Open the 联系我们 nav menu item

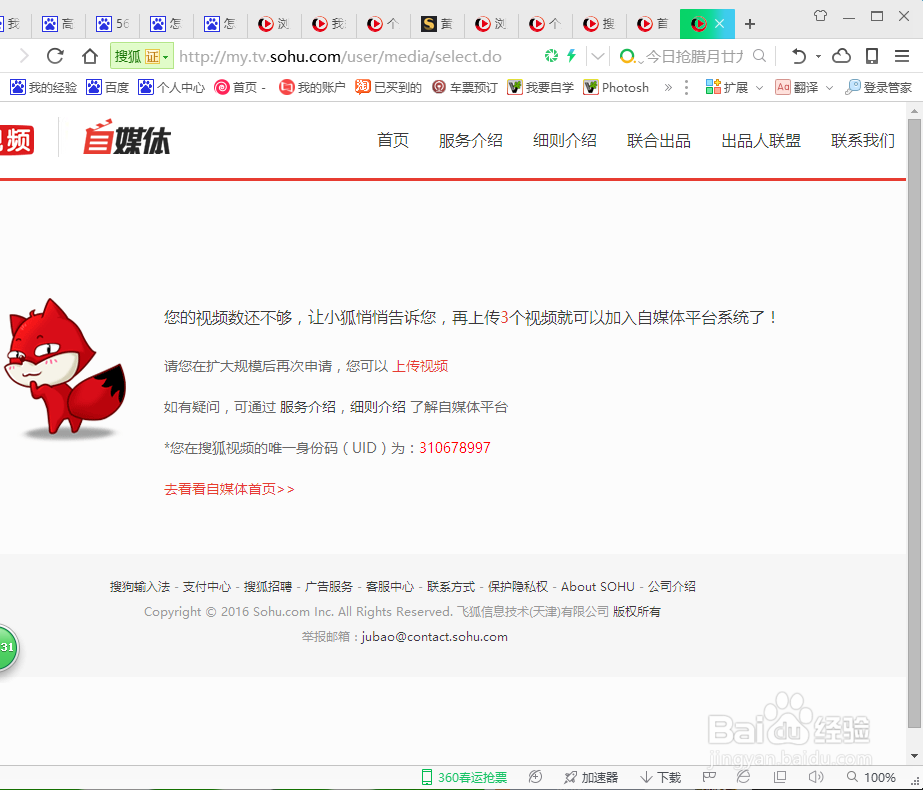pos(863,141)
